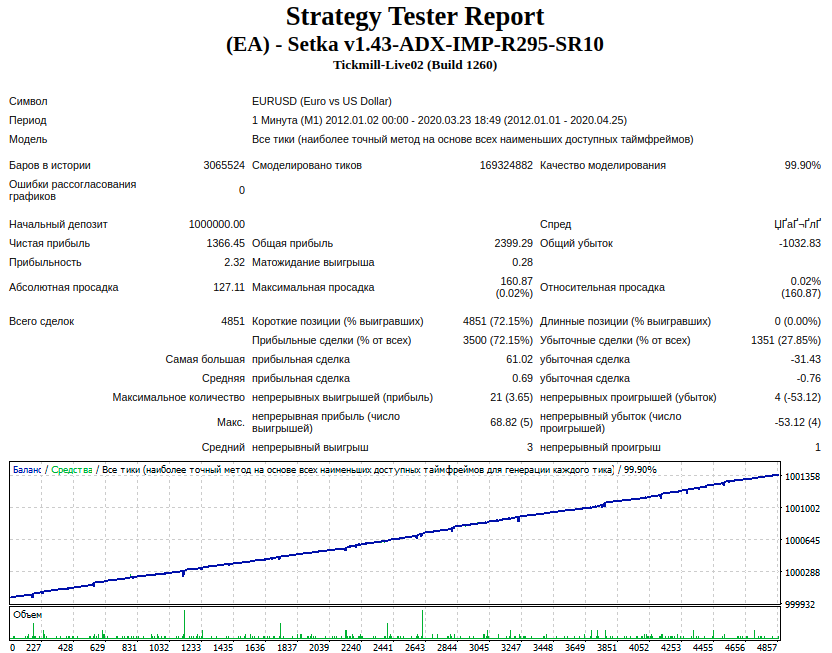
Task: Select the maximal consecutive loss value '-53.12 (4)'
Action: coord(798,423)
